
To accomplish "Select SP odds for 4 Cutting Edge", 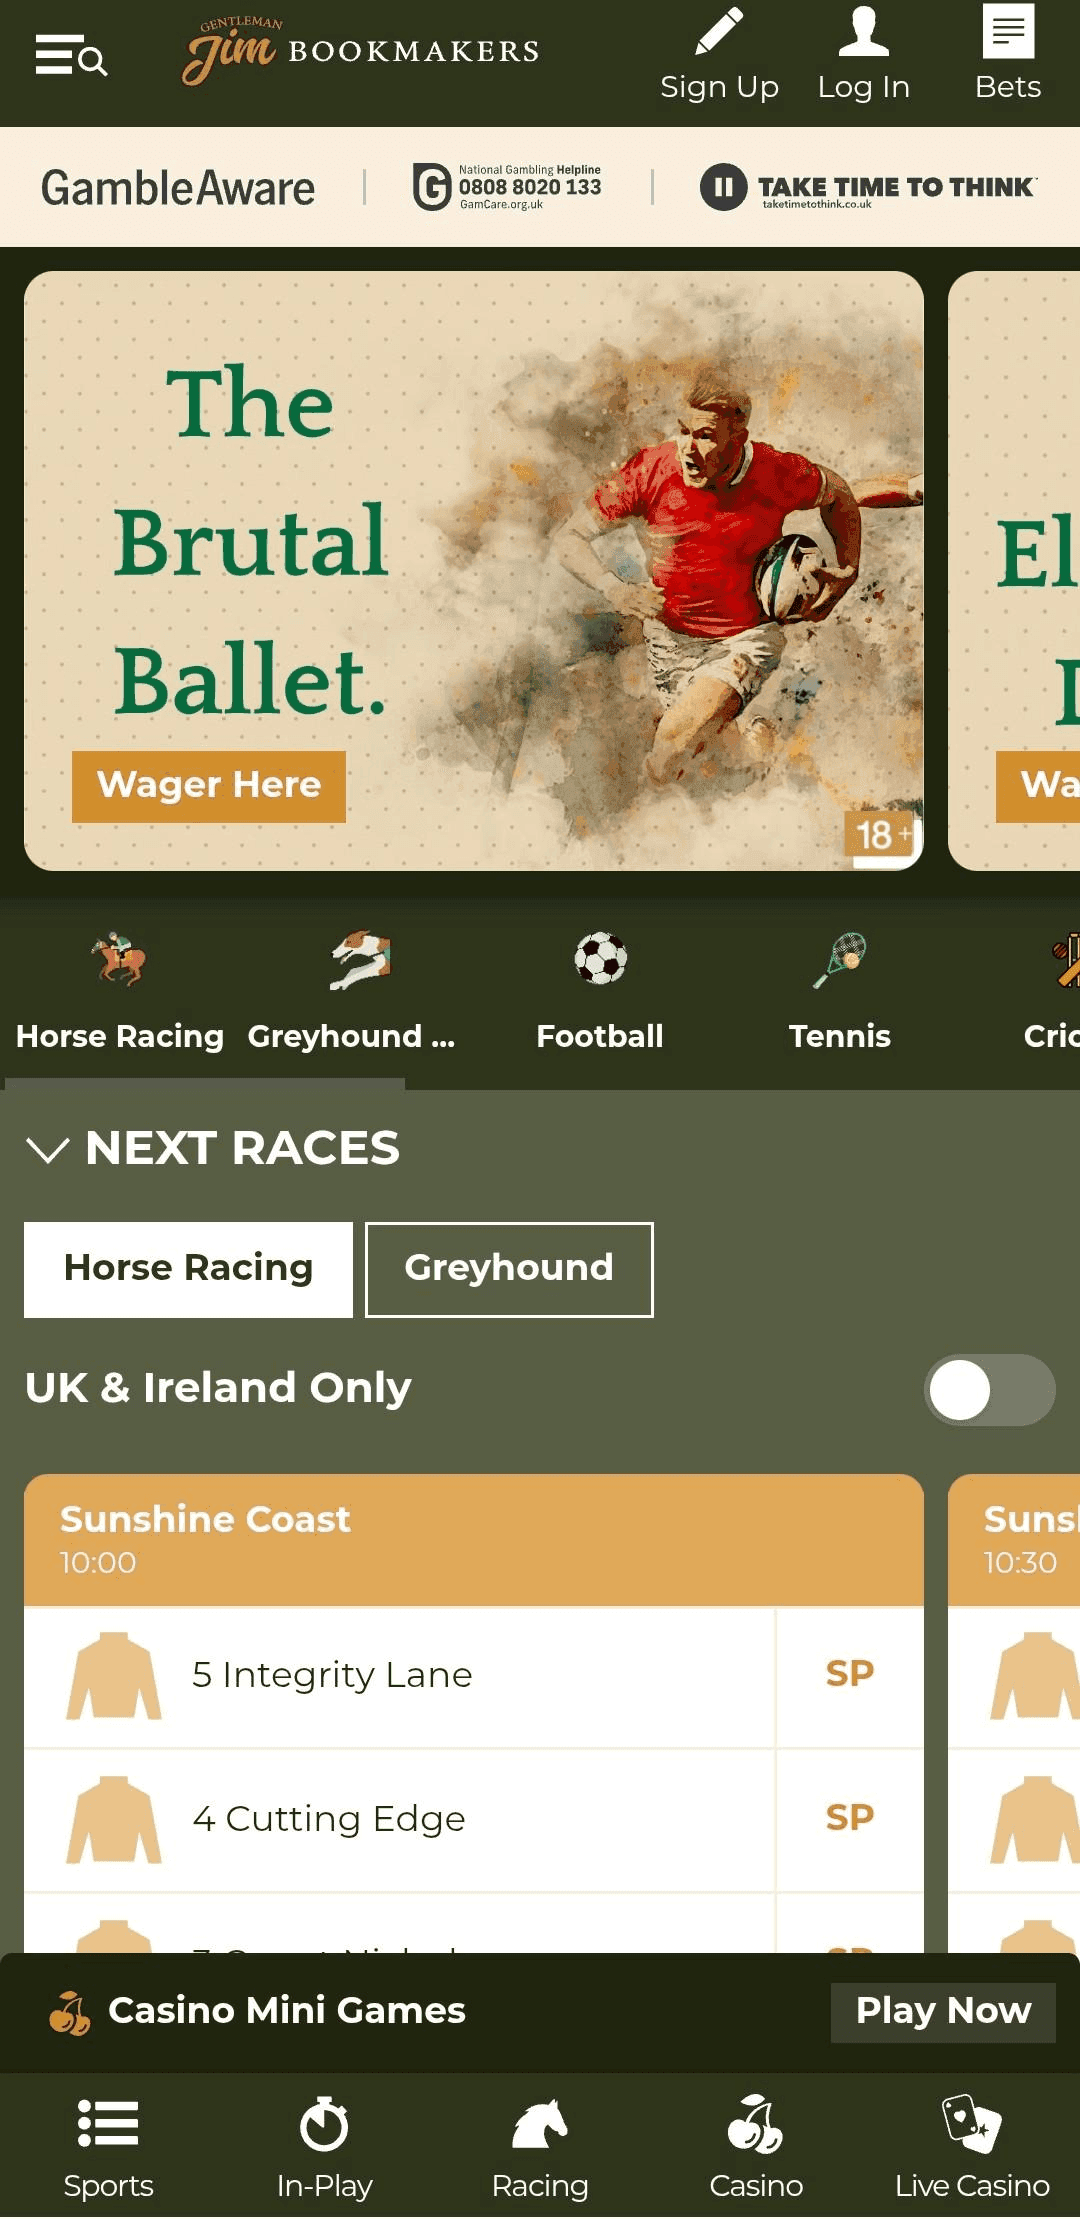I will point(850,1818).
